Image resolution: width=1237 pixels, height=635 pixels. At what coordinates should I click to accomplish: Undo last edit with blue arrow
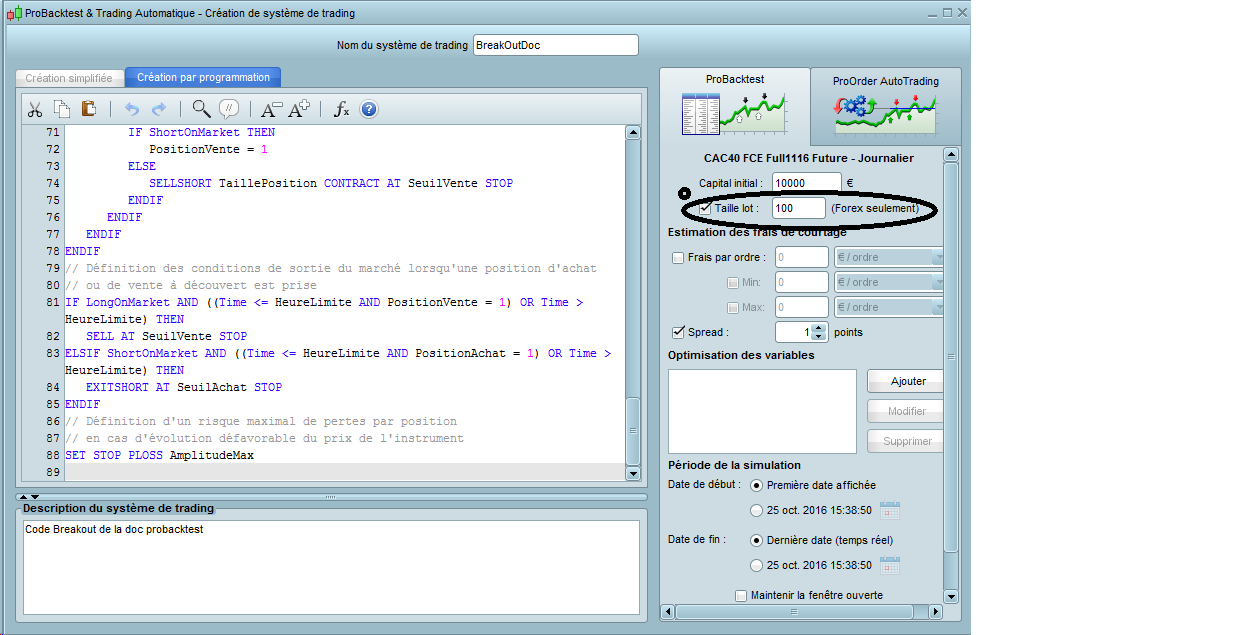132,109
